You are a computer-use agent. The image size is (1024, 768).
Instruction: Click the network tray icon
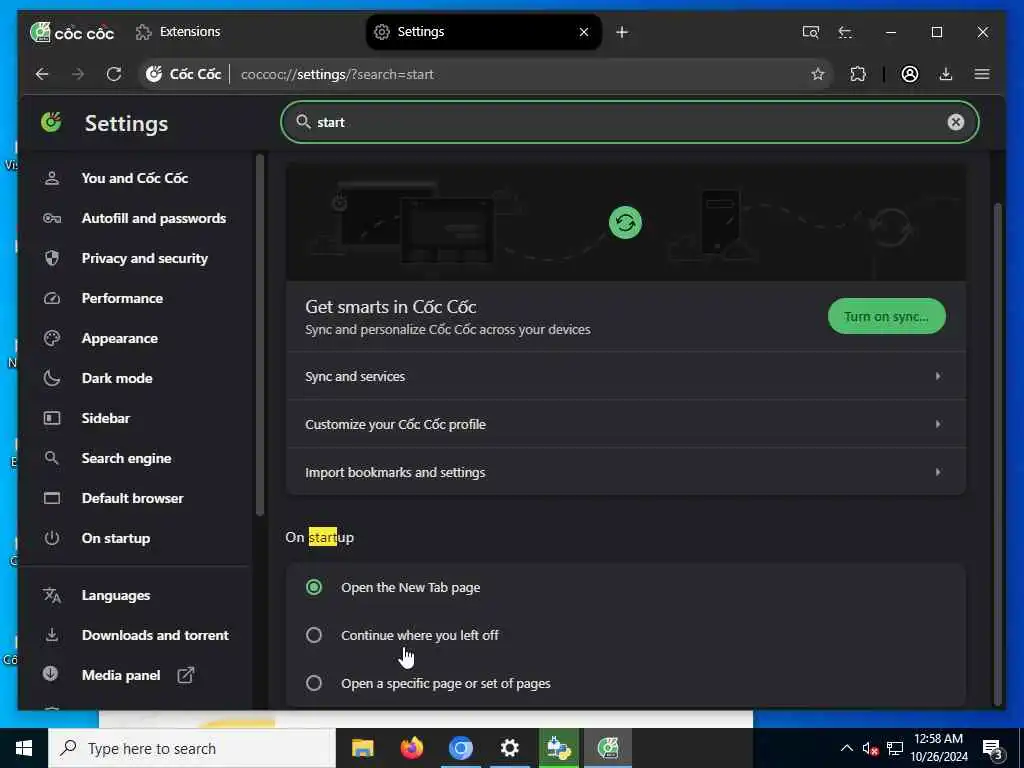[895, 748]
